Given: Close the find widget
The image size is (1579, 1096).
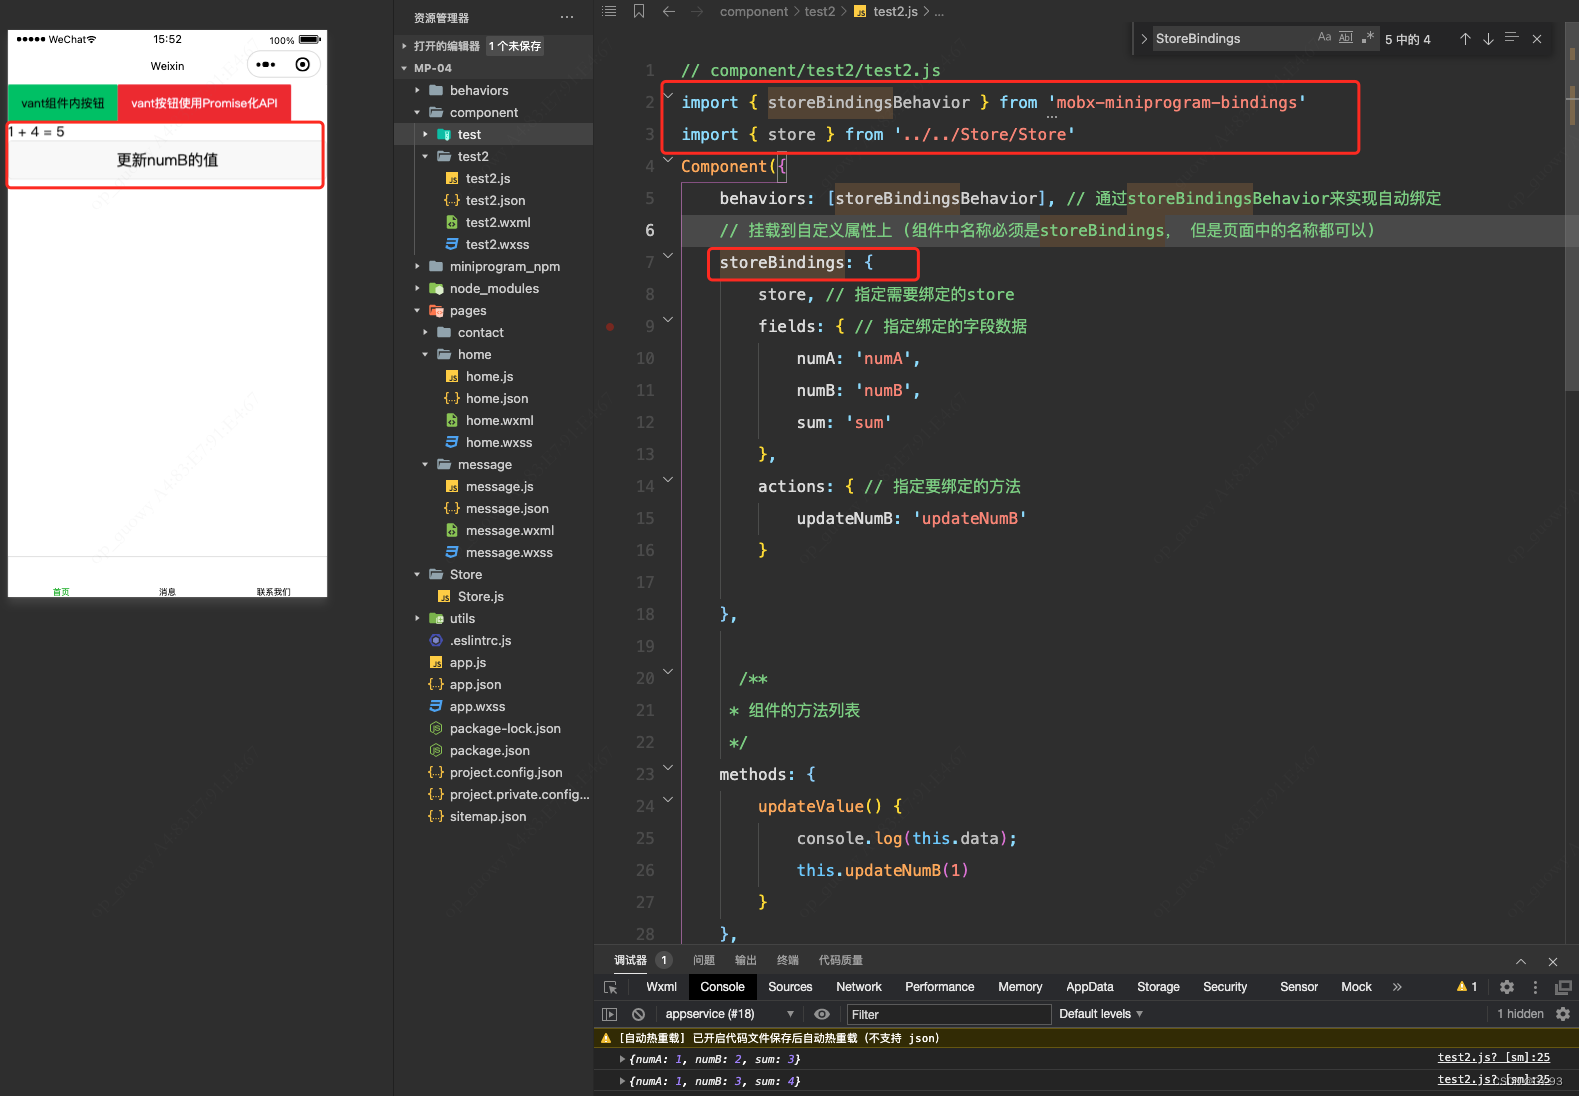Looking at the screenshot, I should click(x=1537, y=39).
